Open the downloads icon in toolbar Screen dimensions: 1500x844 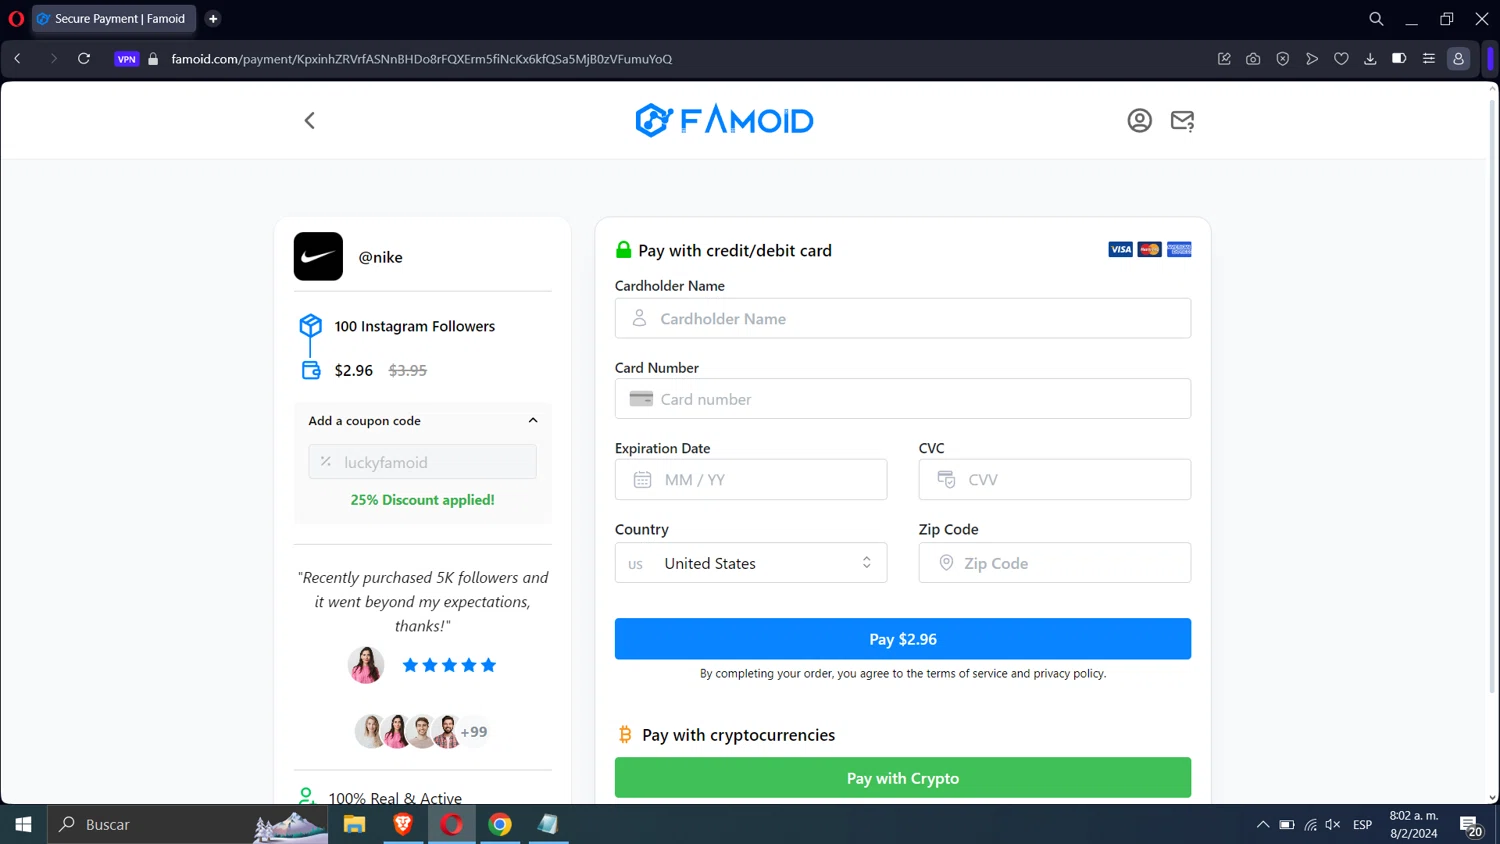(1370, 59)
